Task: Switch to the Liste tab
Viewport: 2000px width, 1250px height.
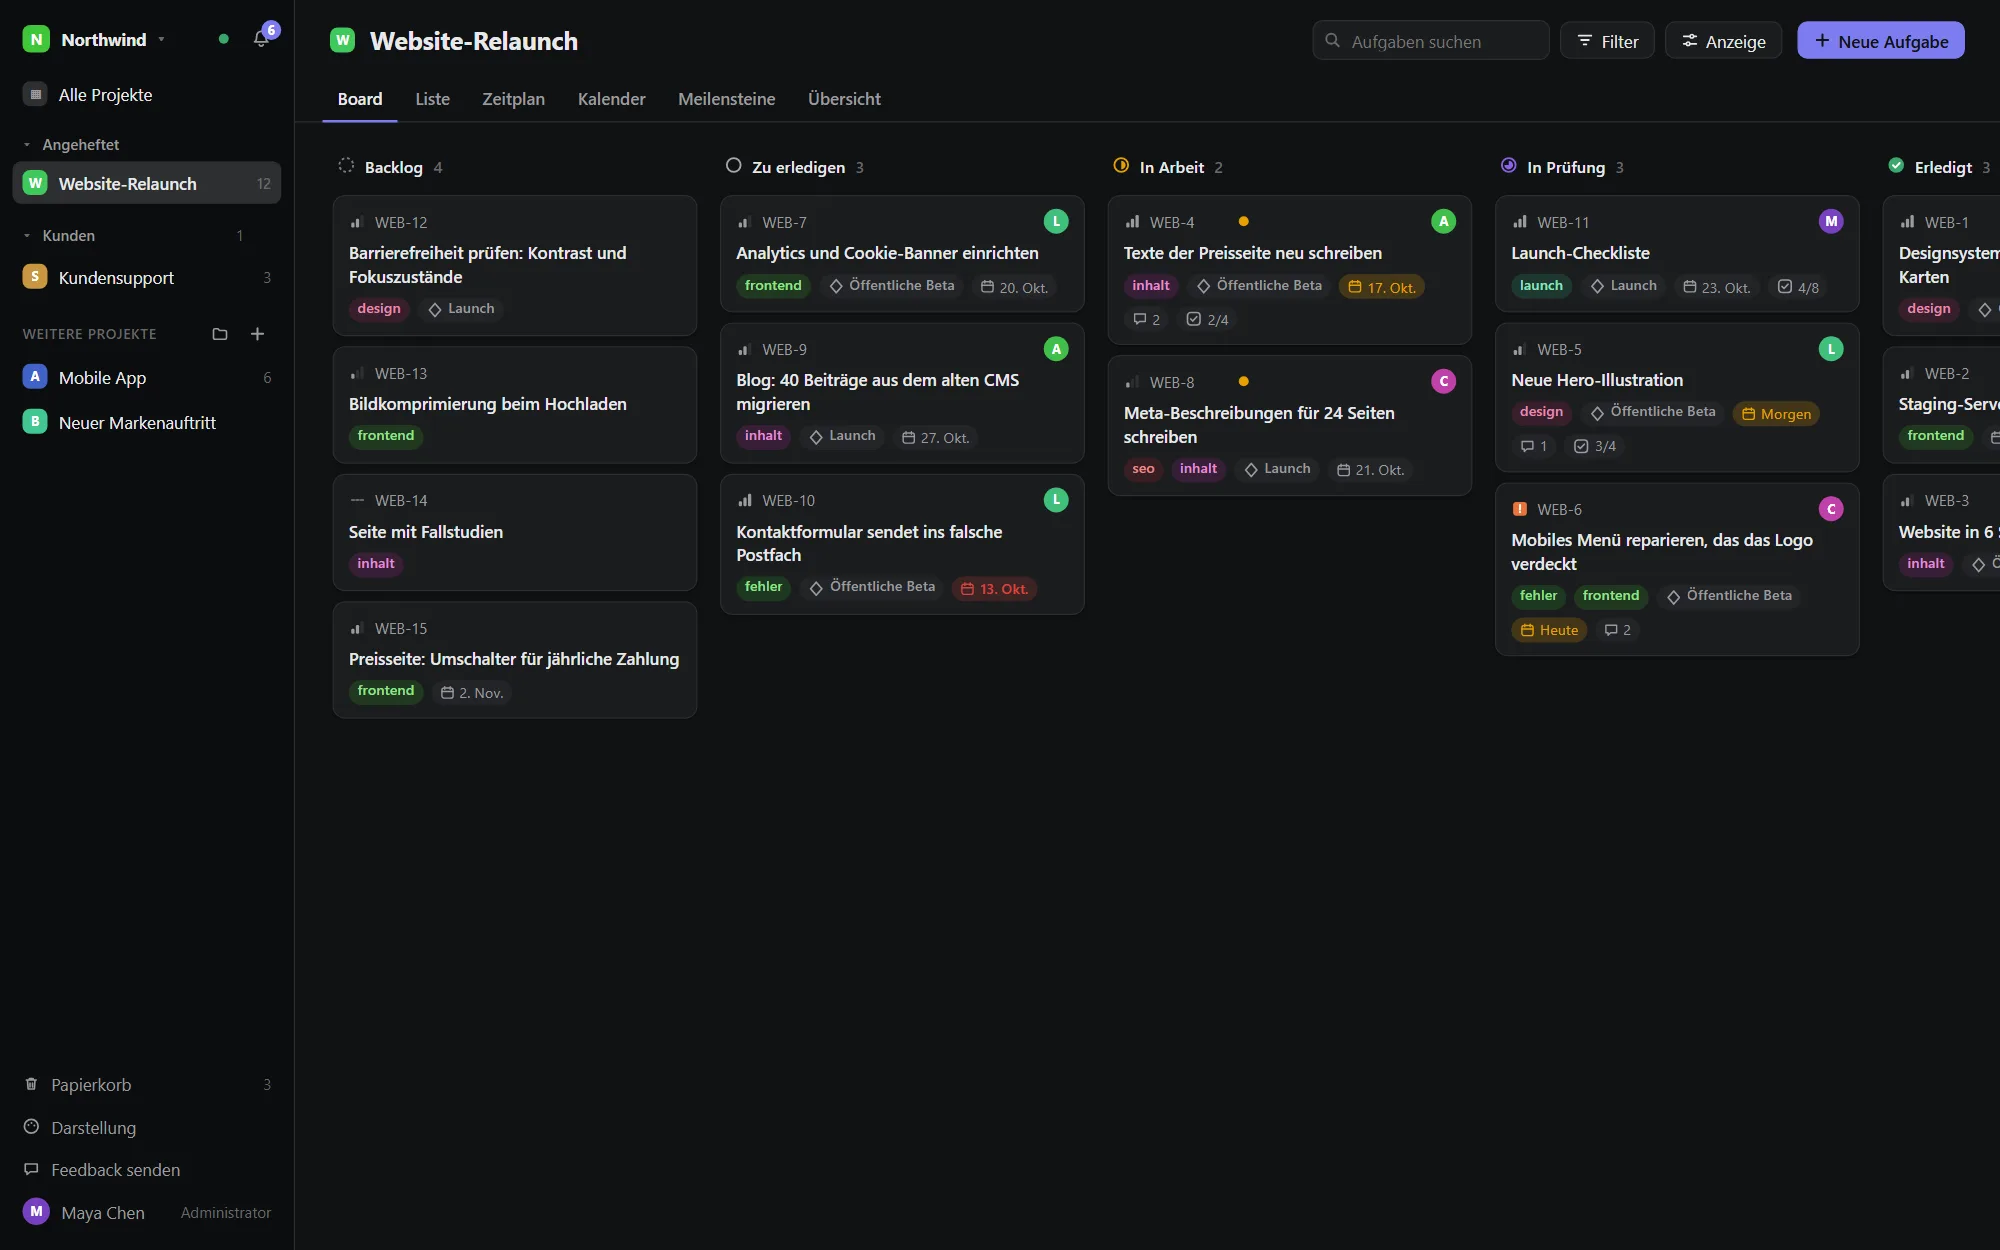Action: tap(432, 99)
